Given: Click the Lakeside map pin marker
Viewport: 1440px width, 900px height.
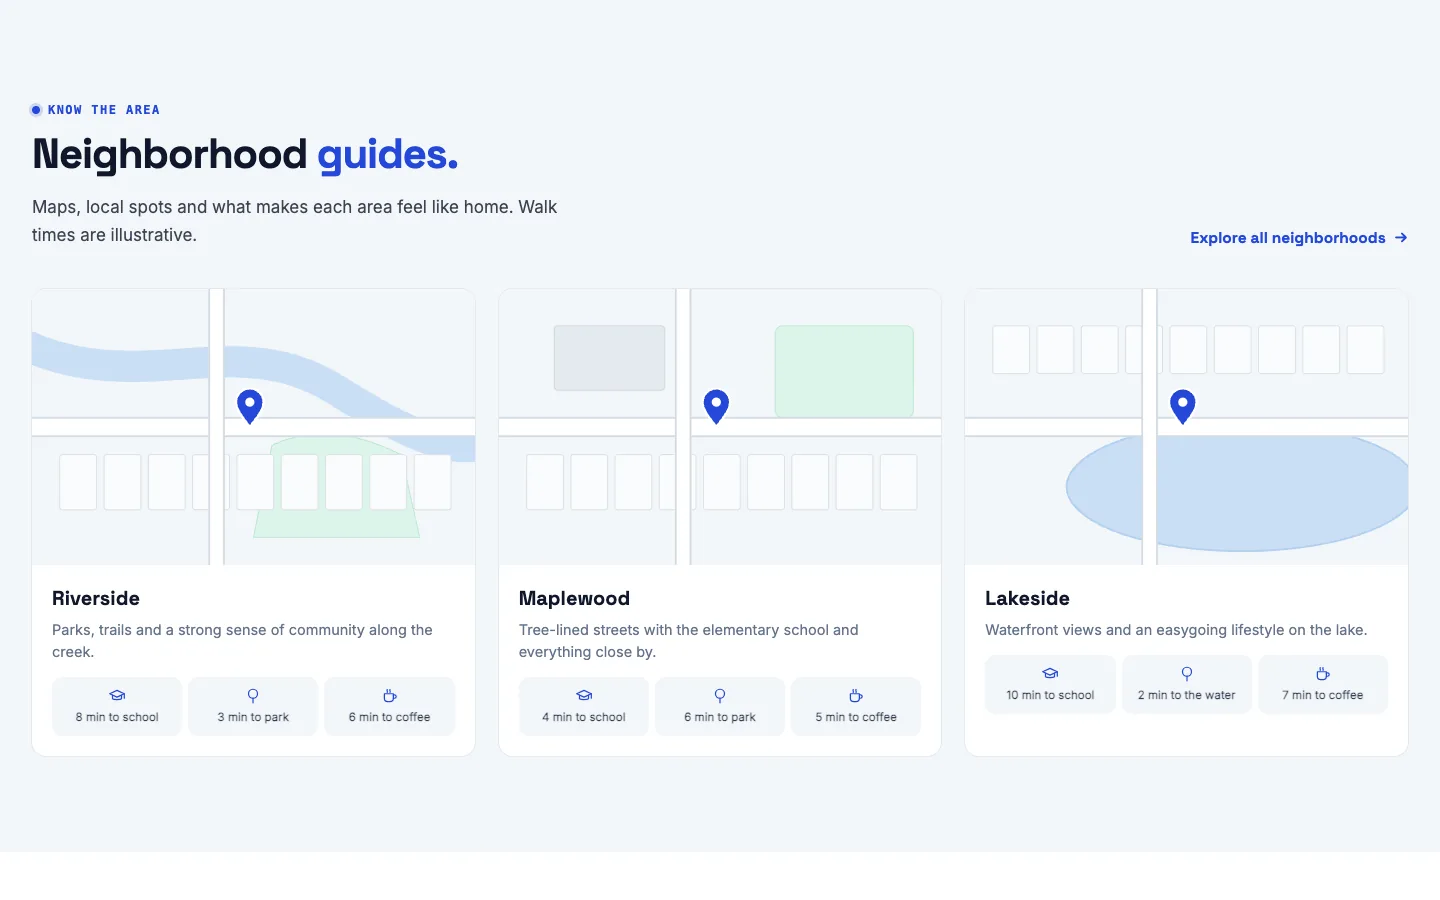Looking at the screenshot, I should coord(1183,407).
